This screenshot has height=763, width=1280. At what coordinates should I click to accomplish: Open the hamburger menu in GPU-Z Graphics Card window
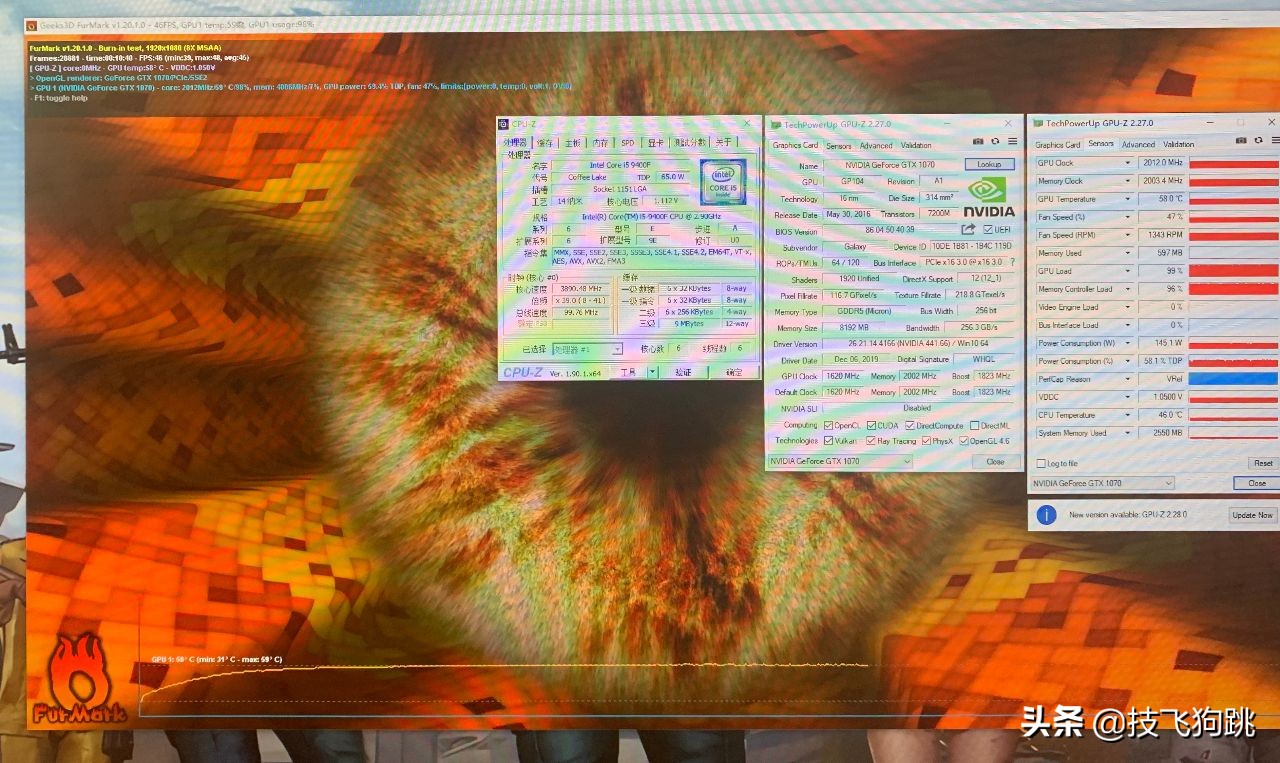[1012, 143]
